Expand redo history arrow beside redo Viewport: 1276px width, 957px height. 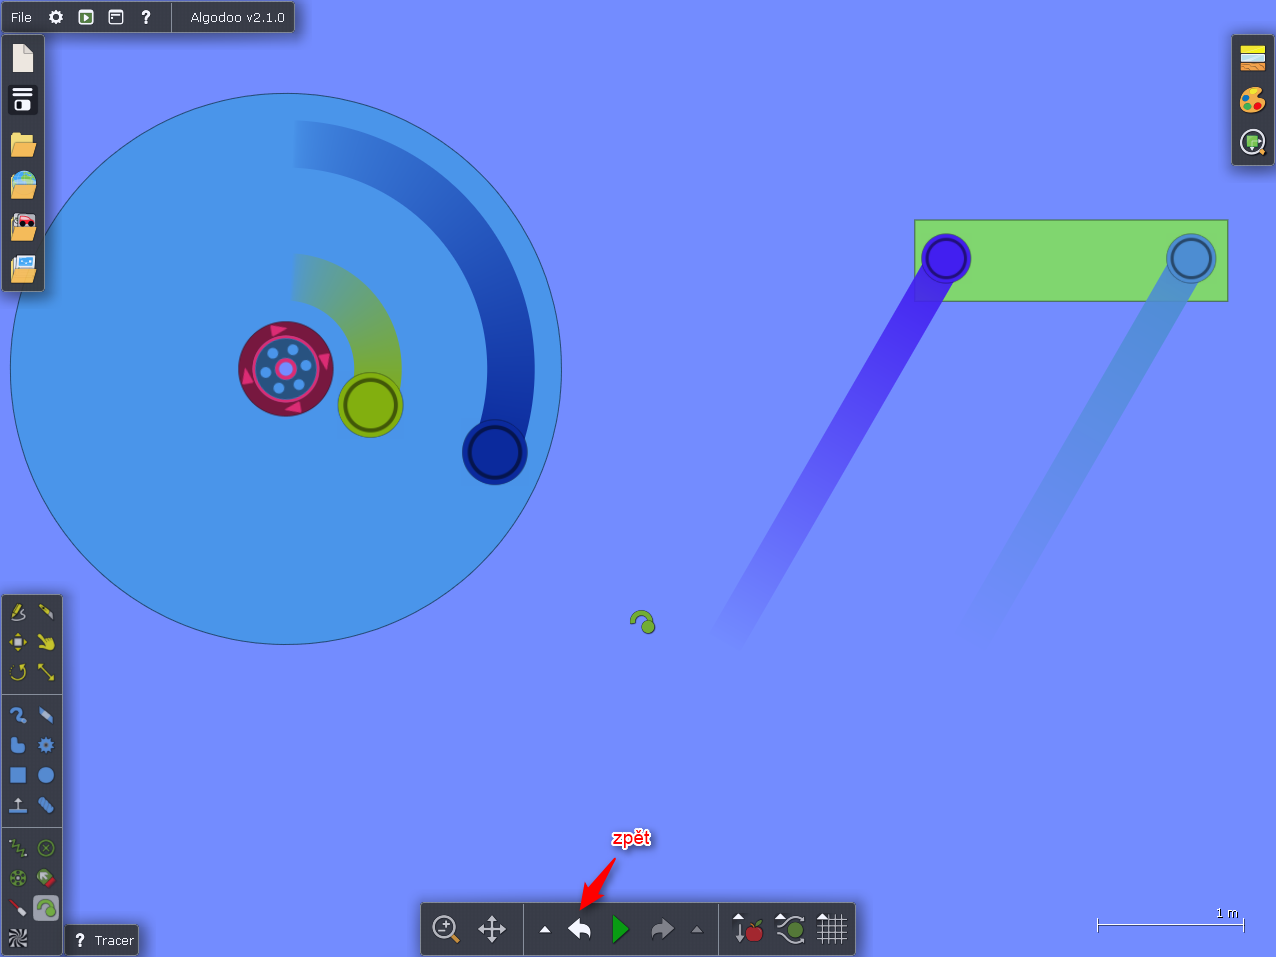pos(697,929)
